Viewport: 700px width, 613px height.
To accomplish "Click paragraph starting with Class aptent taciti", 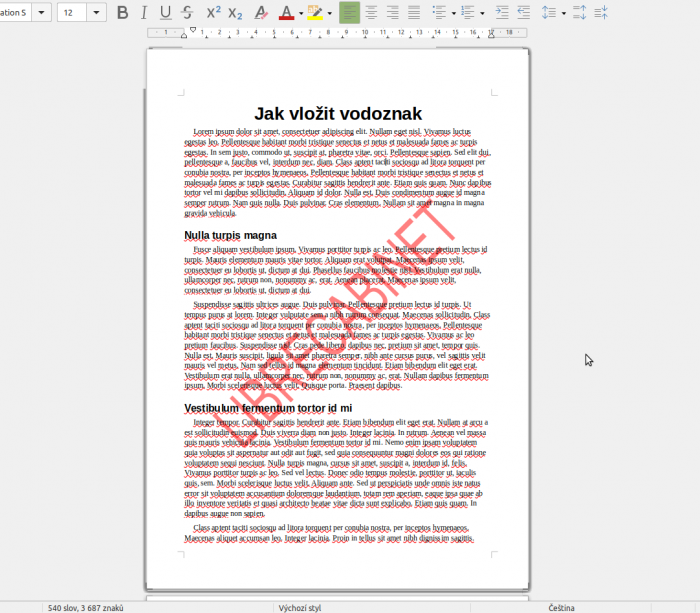I will pyautogui.click(x=329, y=533).
